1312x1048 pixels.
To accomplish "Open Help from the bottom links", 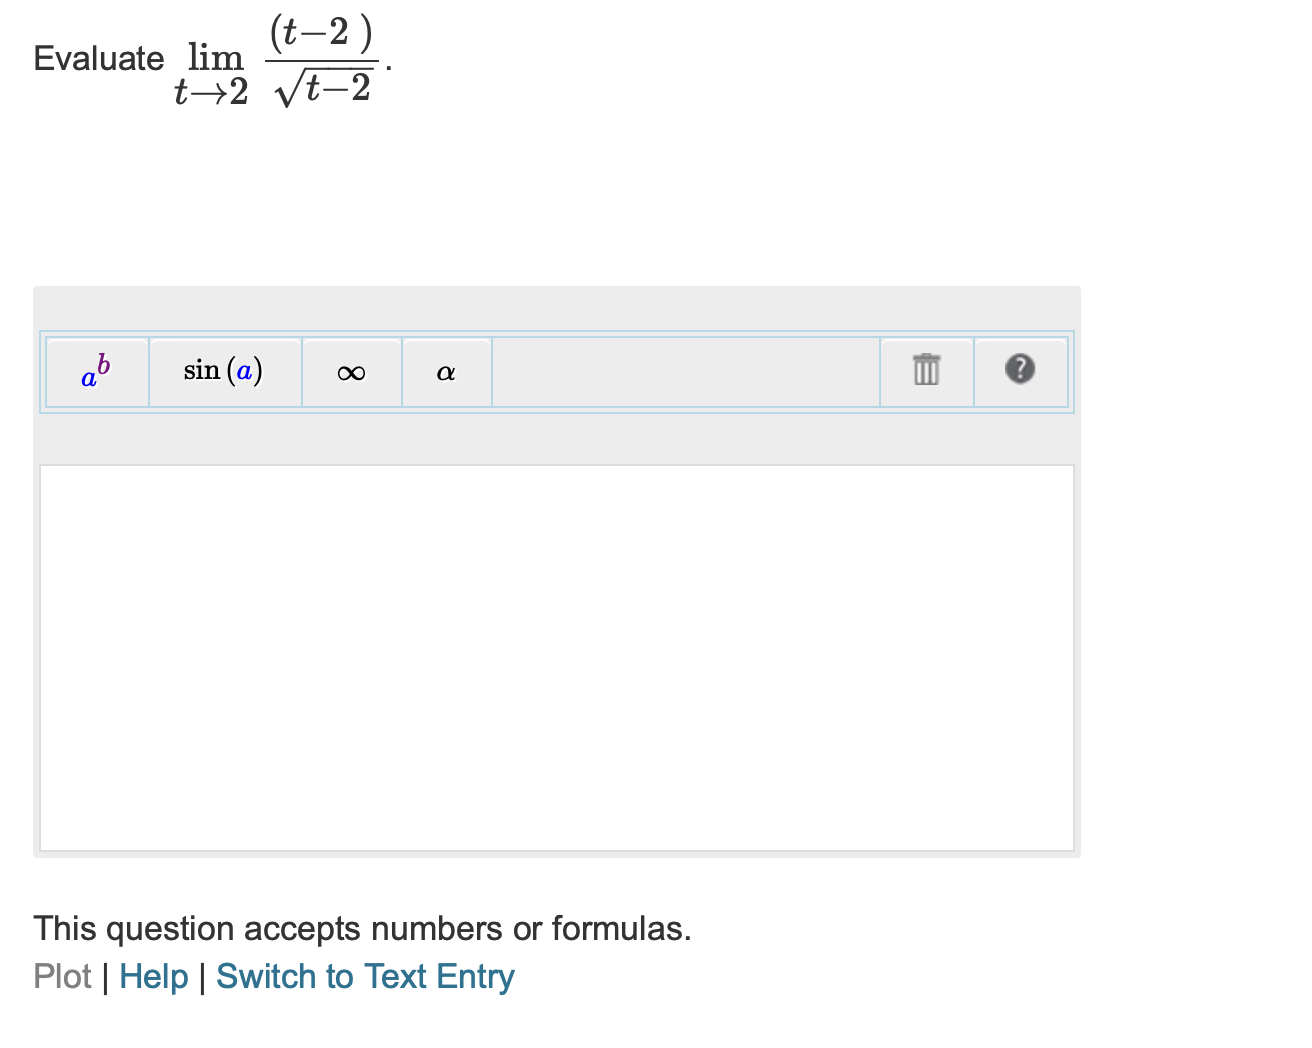I will (x=153, y=977).
